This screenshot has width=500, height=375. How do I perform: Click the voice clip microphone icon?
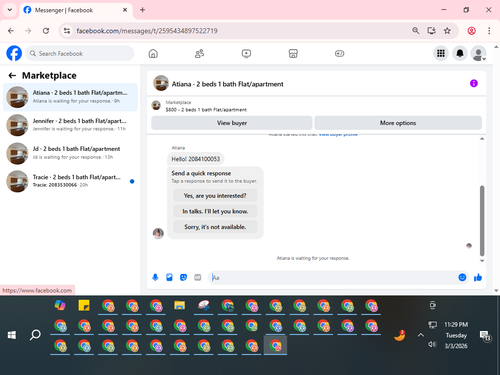[x=155, y=277]
